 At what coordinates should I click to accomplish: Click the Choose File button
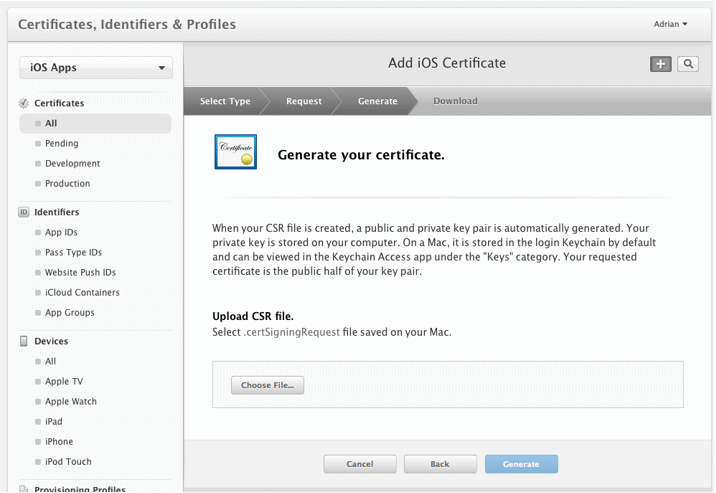pos(267,385)
